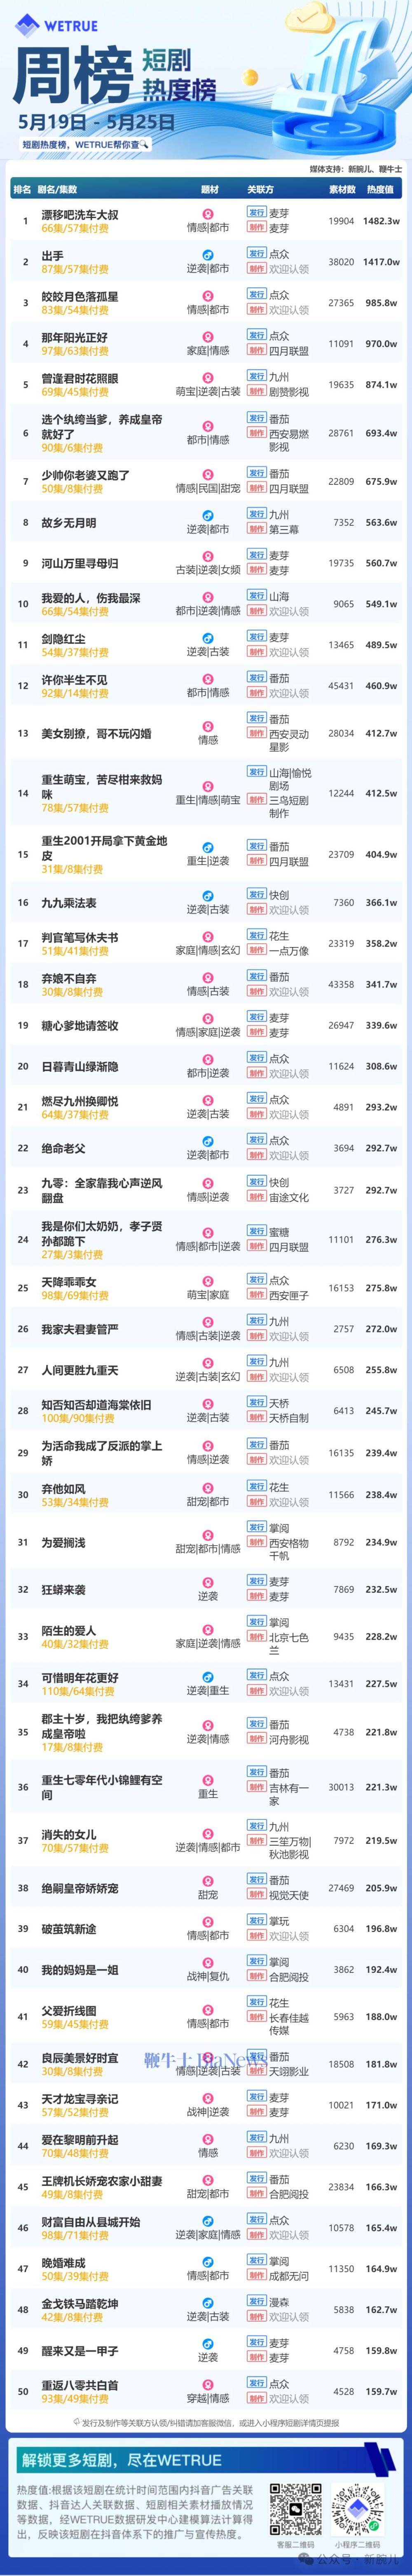Sort by the 热度值 column header
This screenshot has height=2576, width=412.
pos(380,189)
